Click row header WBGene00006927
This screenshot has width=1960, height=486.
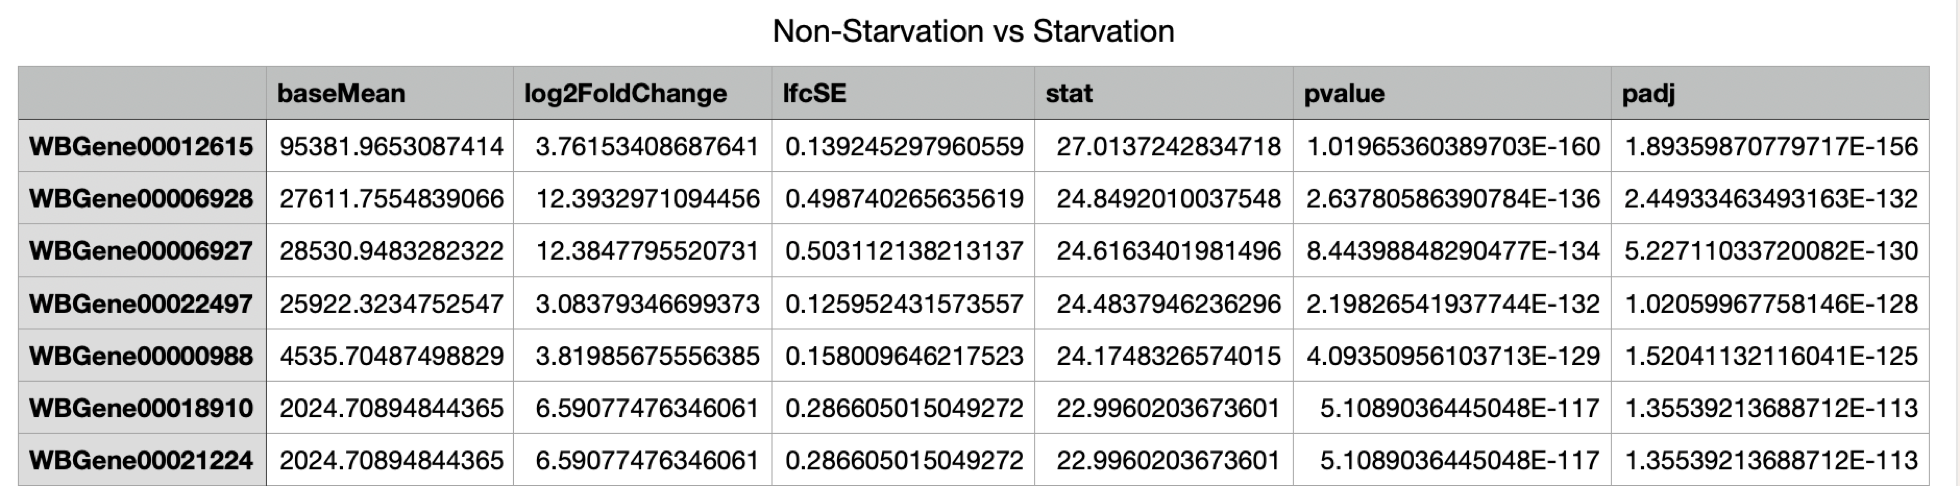(x=141, y=251)
